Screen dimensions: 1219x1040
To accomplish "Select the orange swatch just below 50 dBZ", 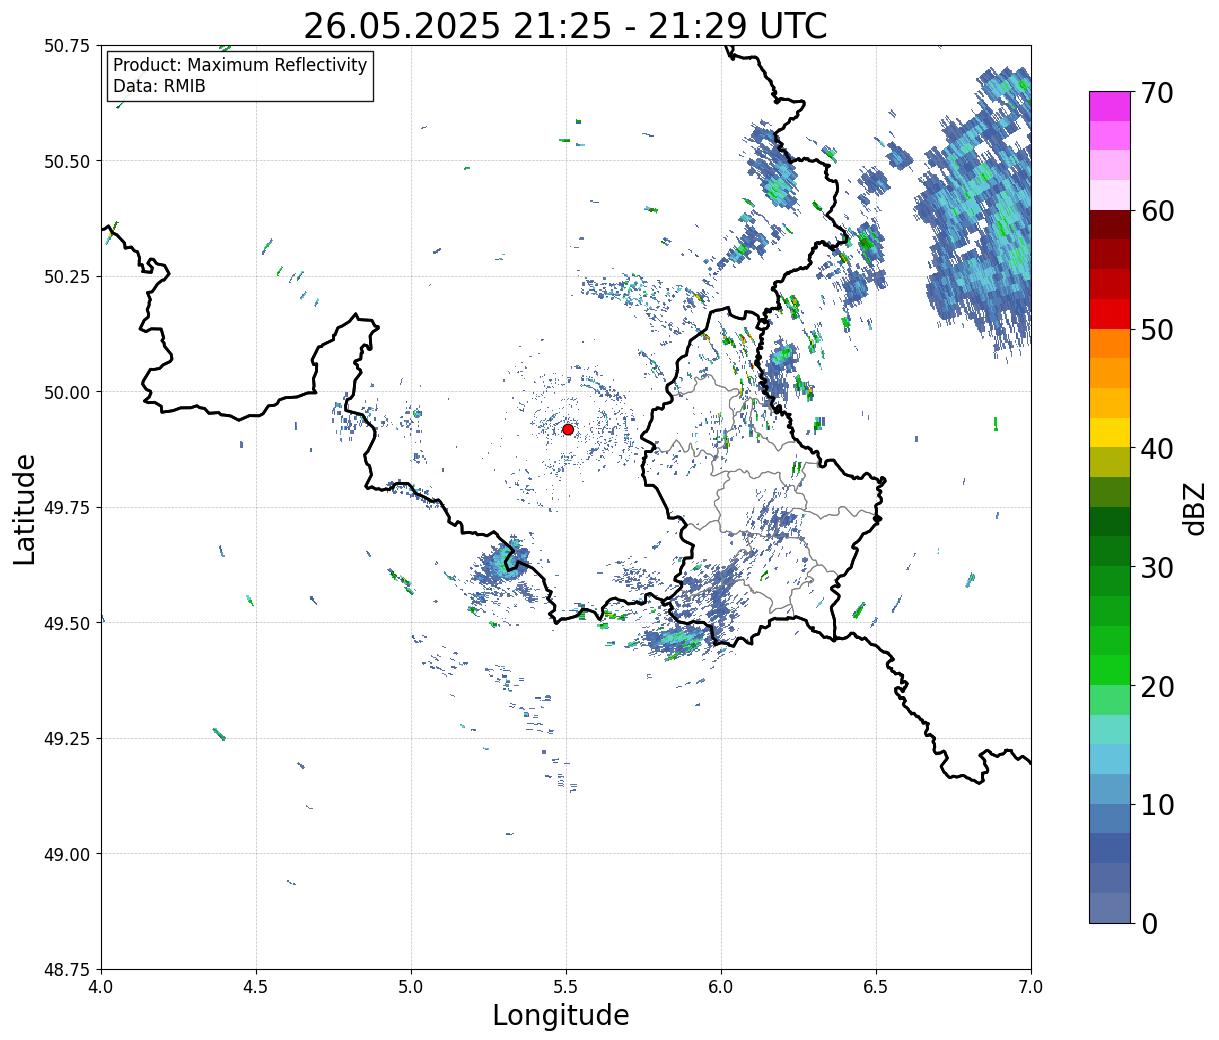I will click(1109, 344).
